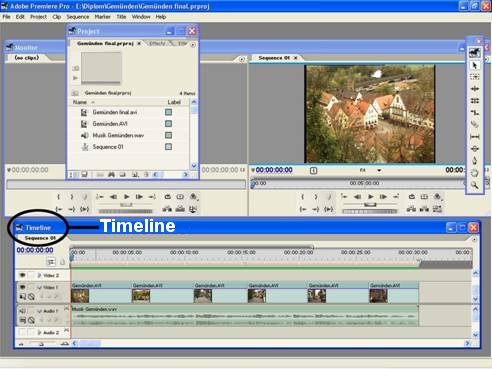Create a new bin in Project panel
The height and width of the screenshot is (369, 492).
(x=123, y=174)
